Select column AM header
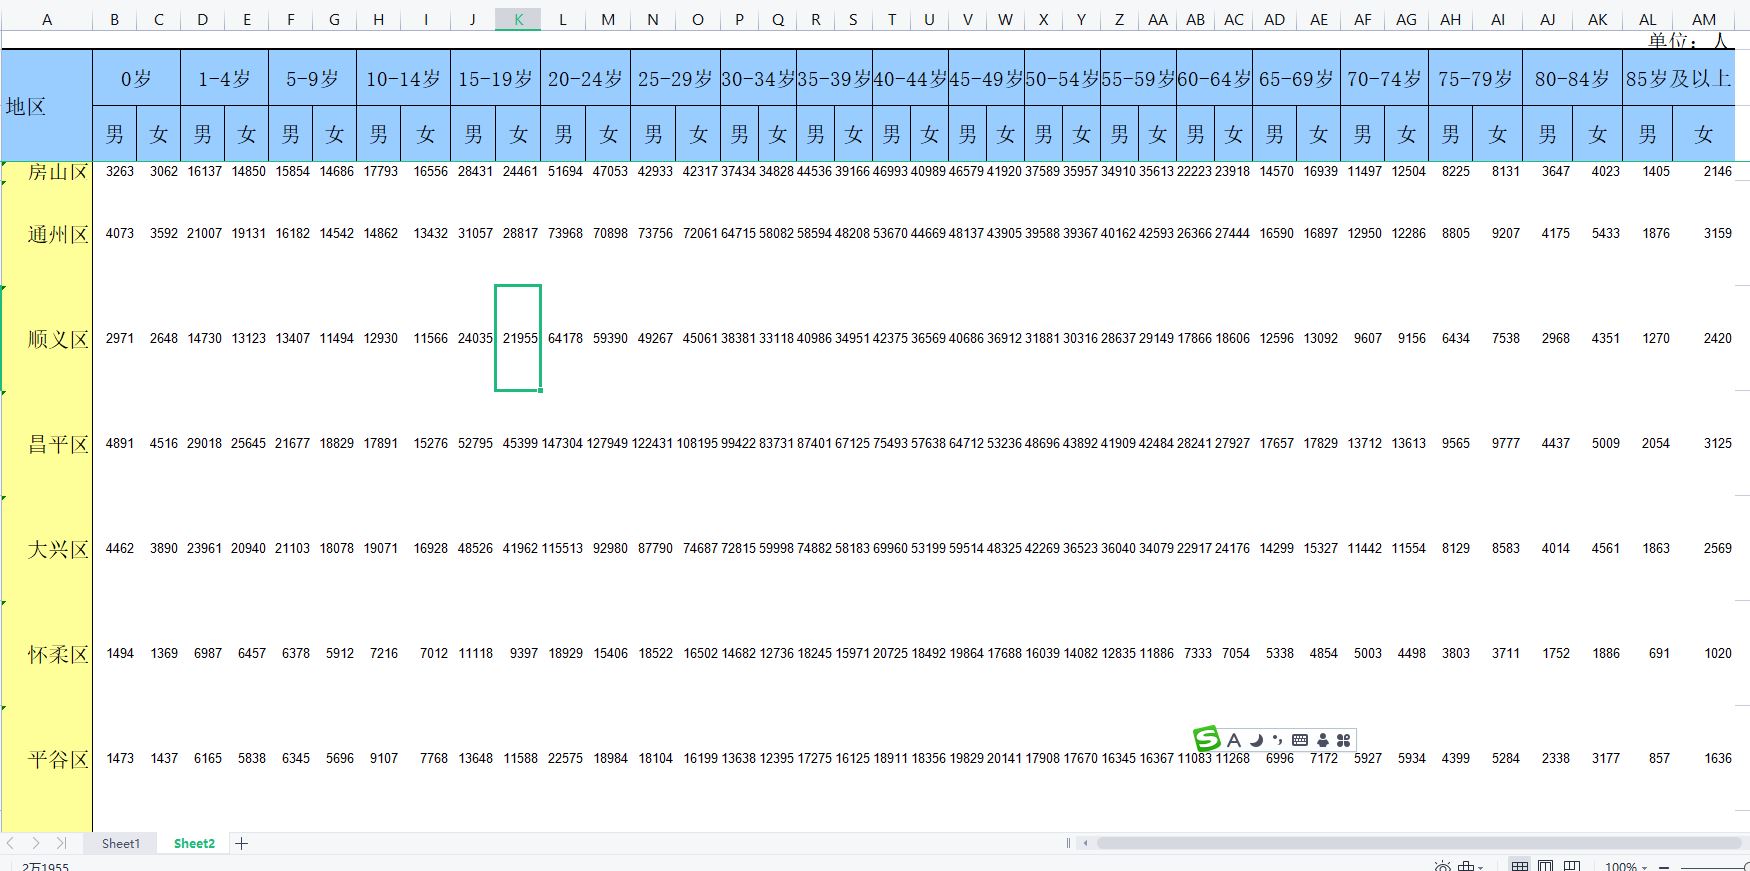This screenshot has height=871, width=1750. pyautogui.click(x=1704, y=19)
